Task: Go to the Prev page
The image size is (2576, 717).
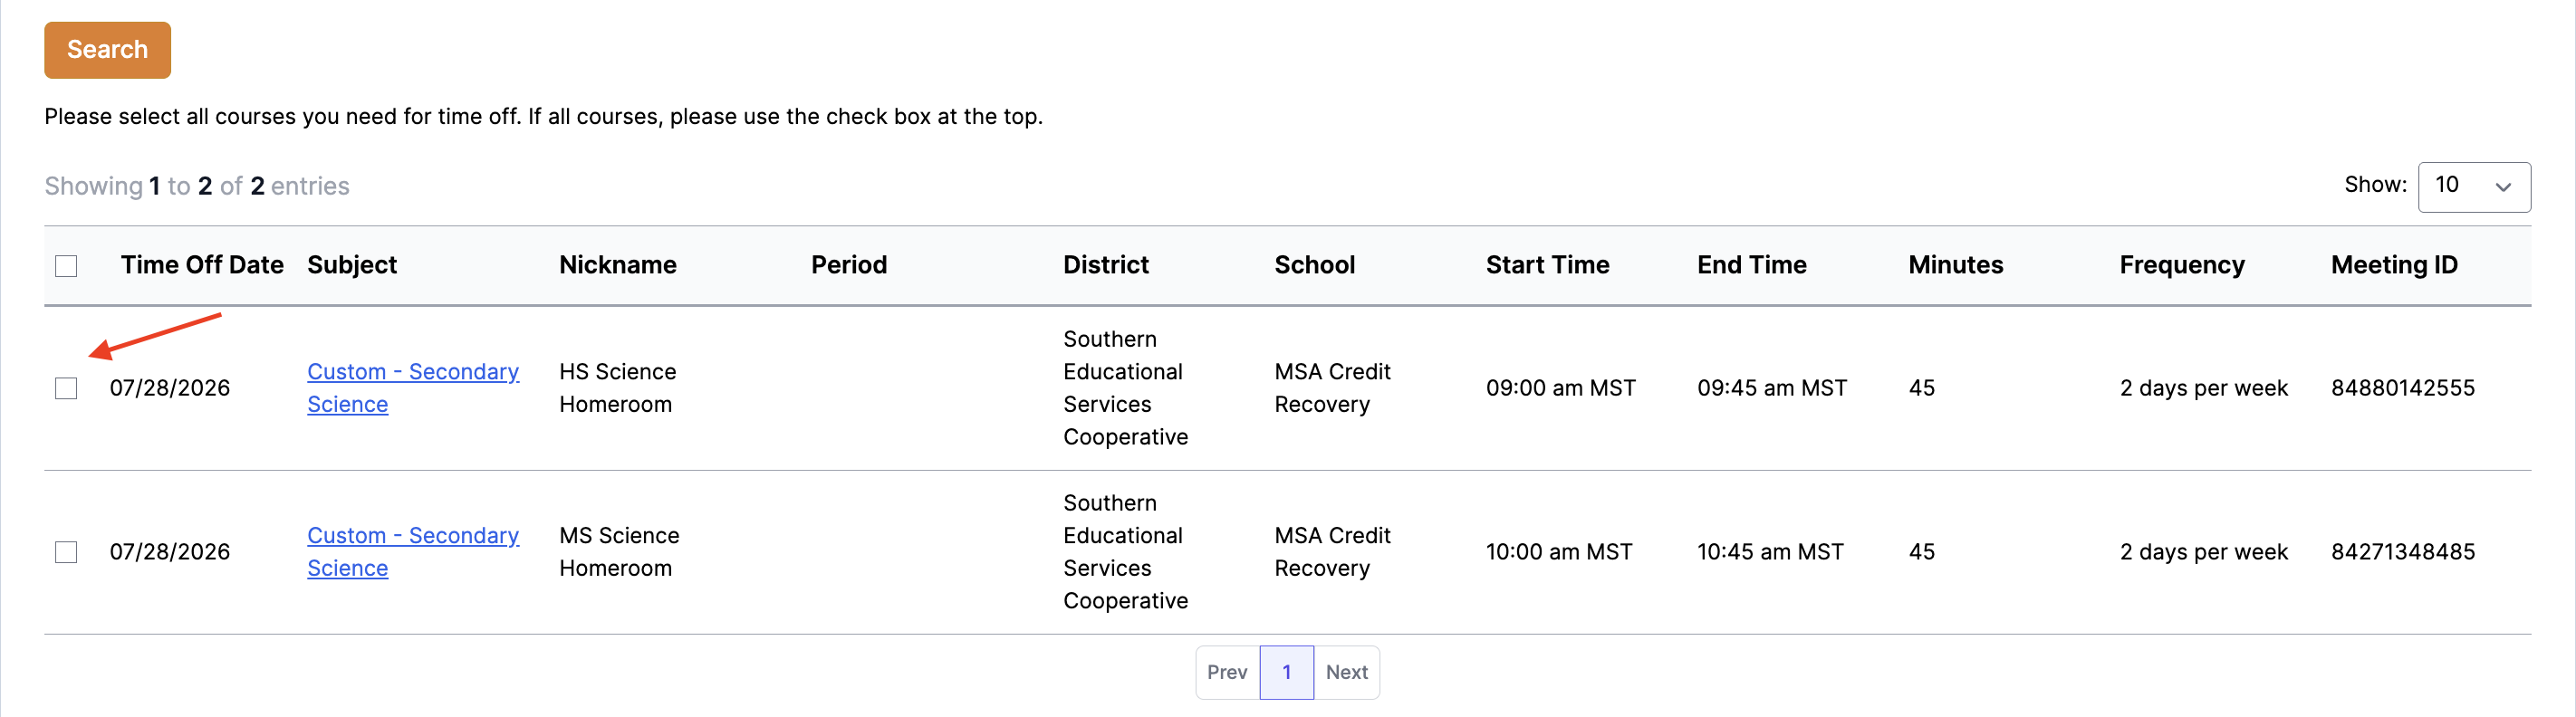Action: tap(1226, 672)
